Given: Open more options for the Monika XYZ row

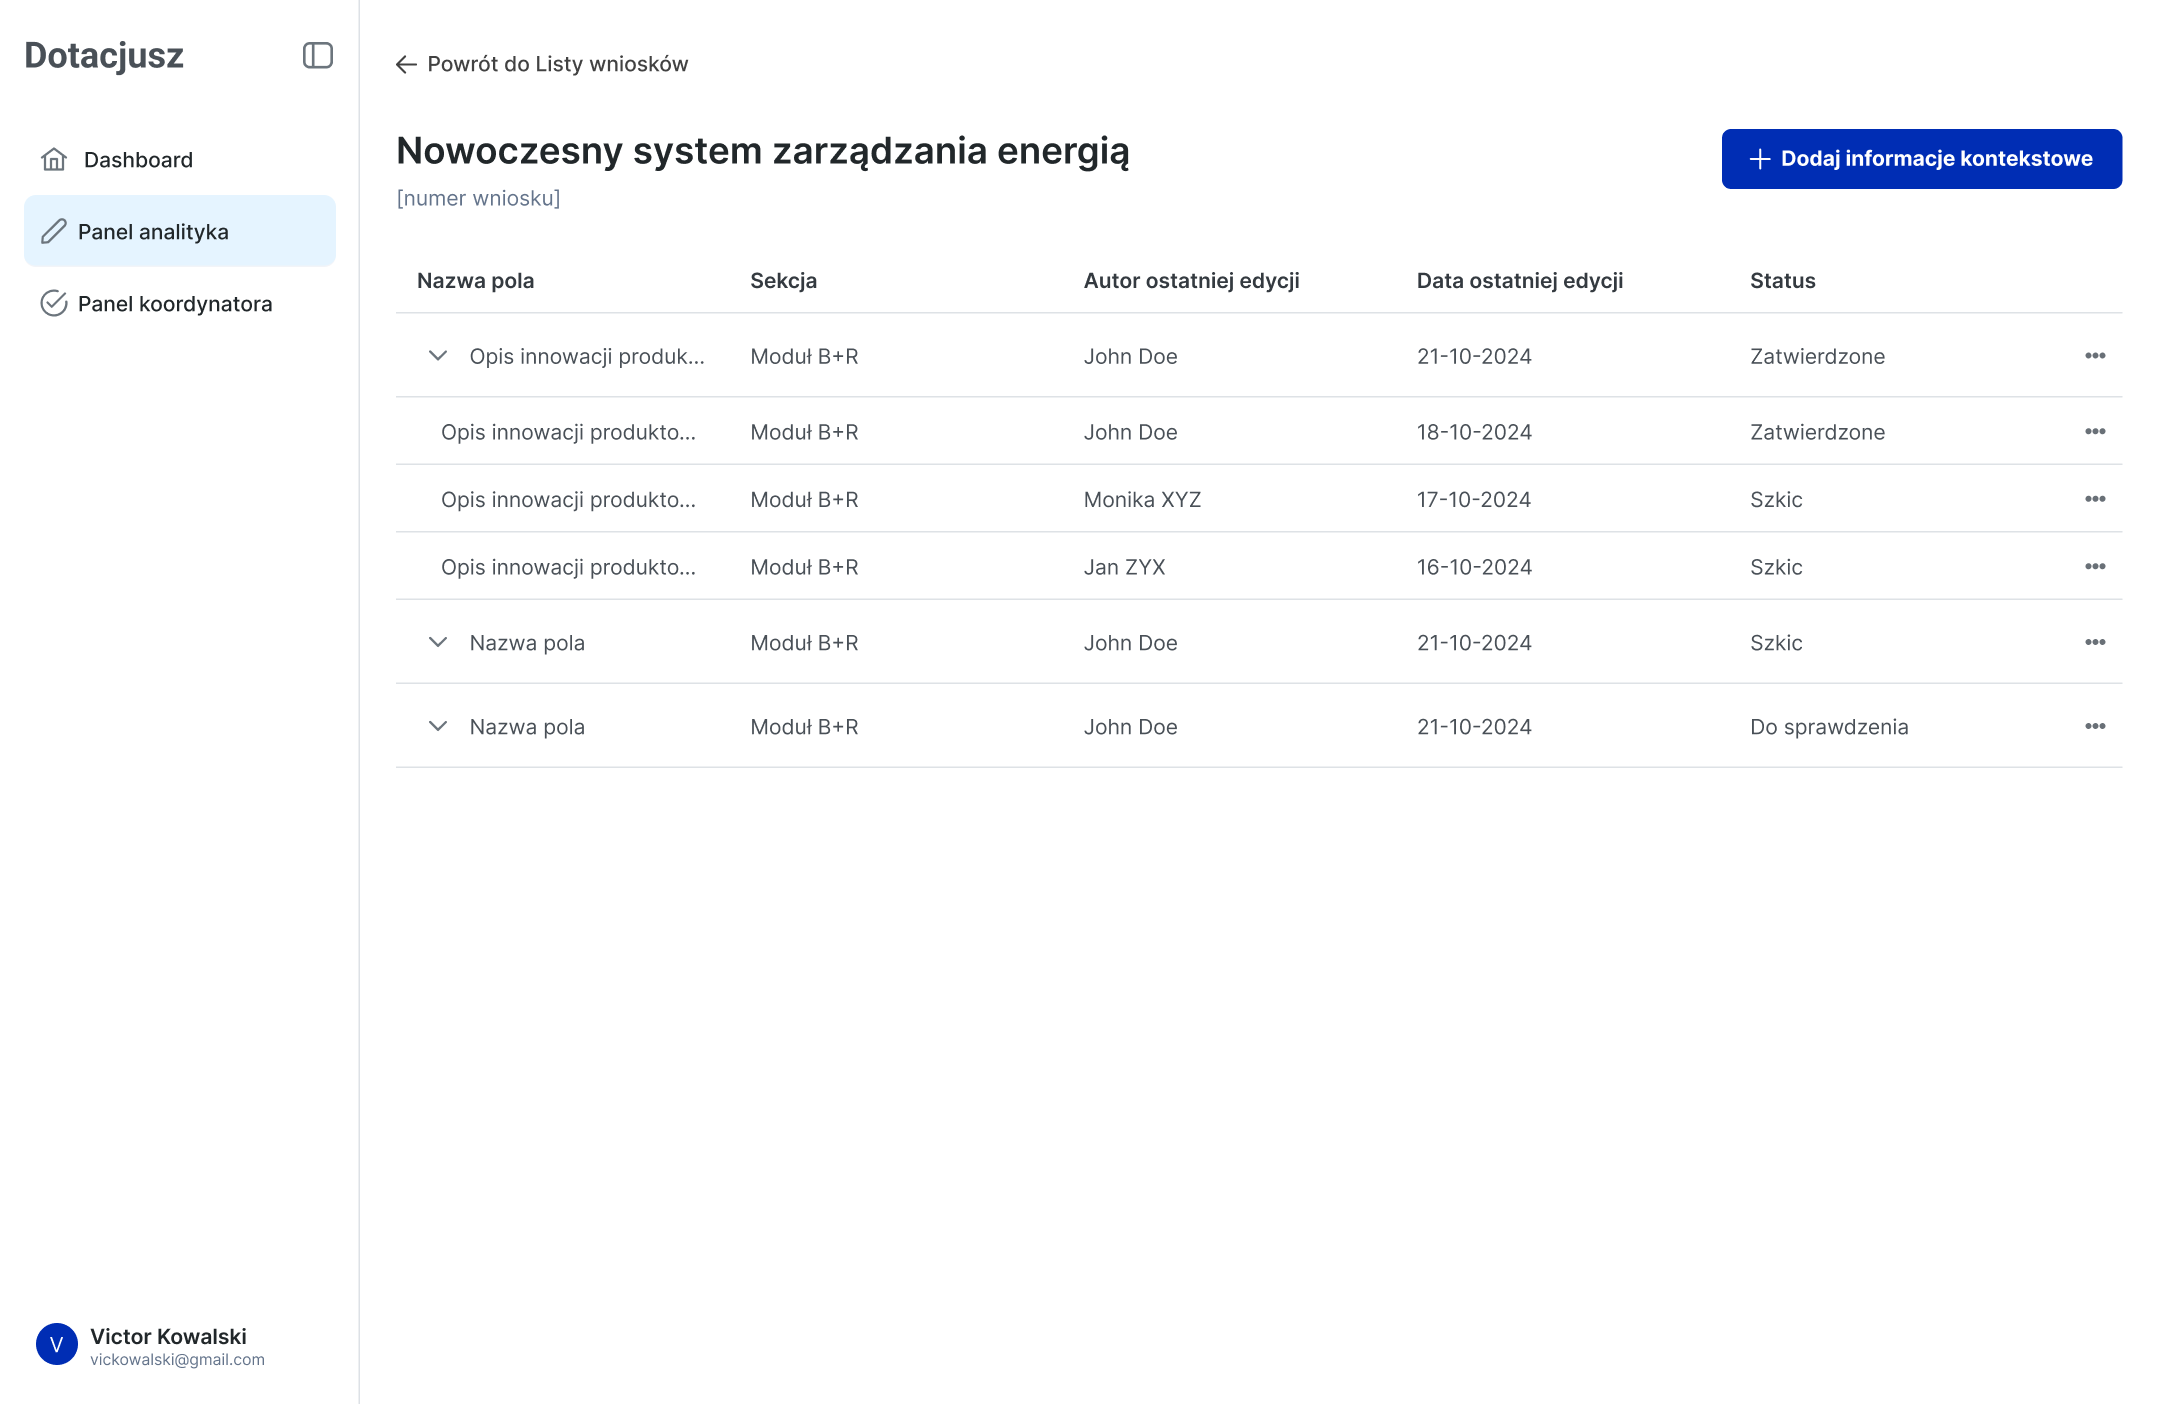Looking at the screenshot, I should (2095, 499).
